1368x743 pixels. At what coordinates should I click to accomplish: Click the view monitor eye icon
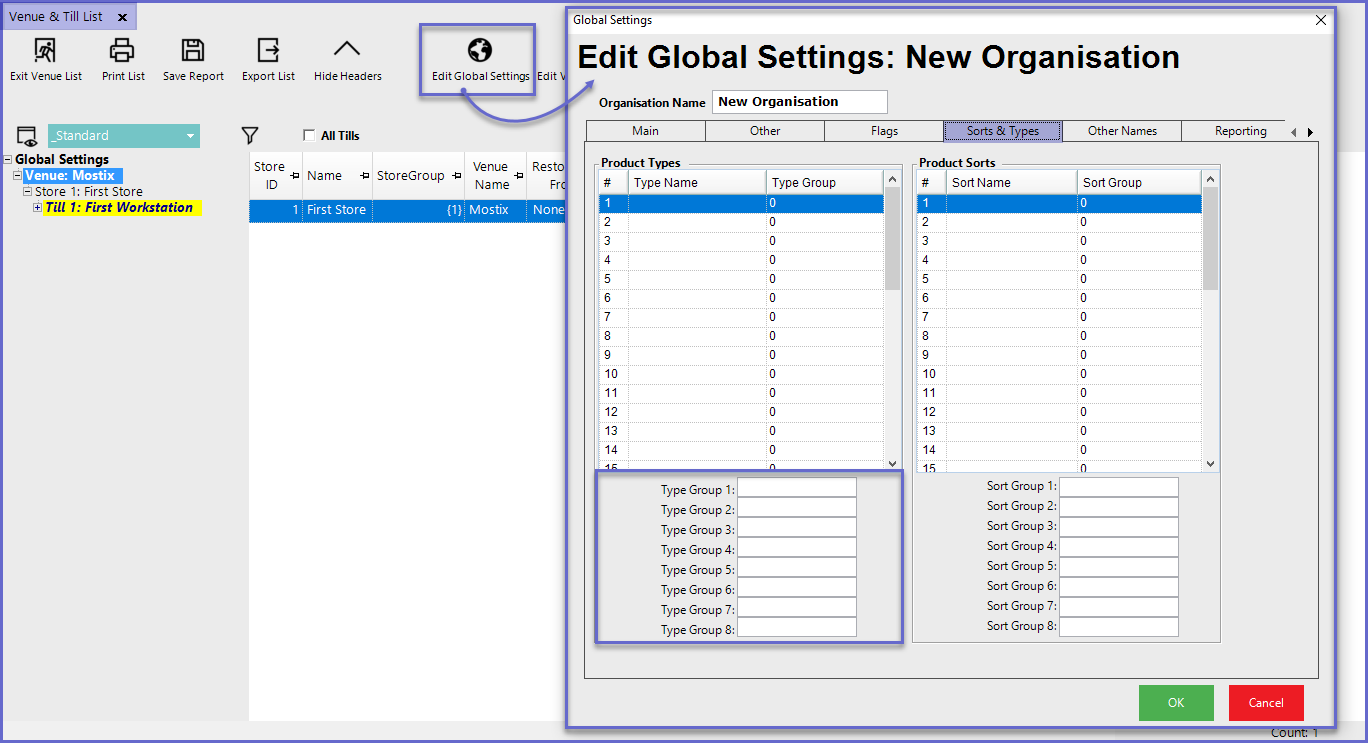(x=27, y=137)
